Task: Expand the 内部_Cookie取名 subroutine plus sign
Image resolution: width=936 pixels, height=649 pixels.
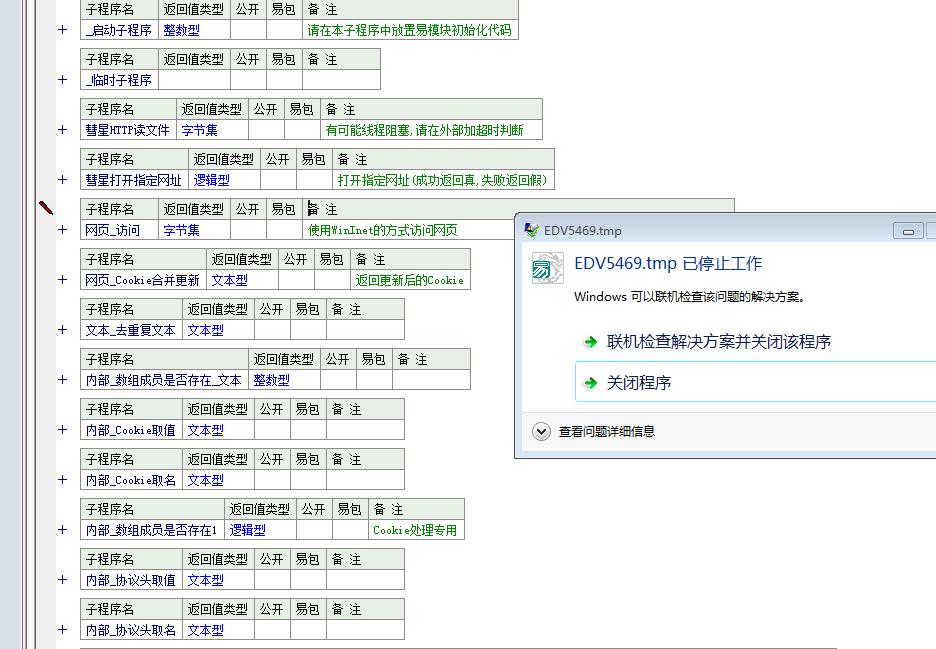Action: tap(63, 479)
